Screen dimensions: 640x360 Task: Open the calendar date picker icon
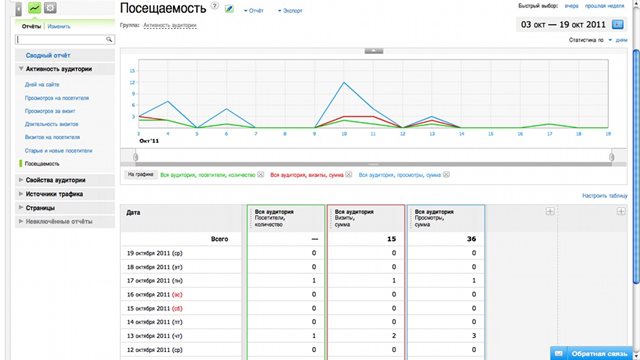pyautogui.click(x=618, y=24)
